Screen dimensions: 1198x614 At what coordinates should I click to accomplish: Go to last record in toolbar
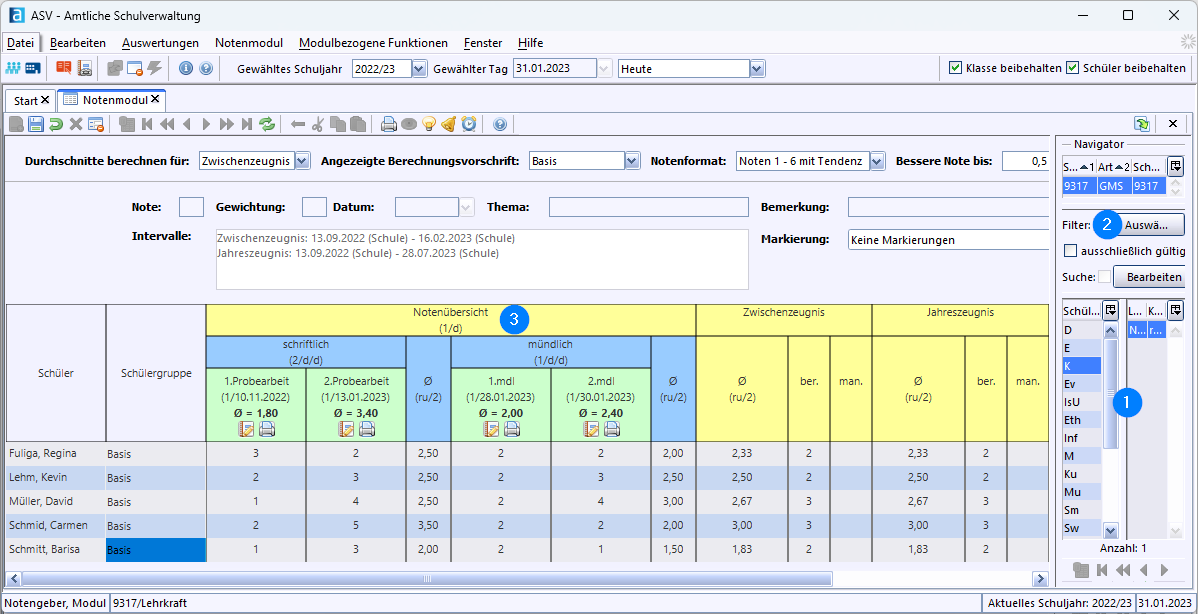(x=246, y=124)
